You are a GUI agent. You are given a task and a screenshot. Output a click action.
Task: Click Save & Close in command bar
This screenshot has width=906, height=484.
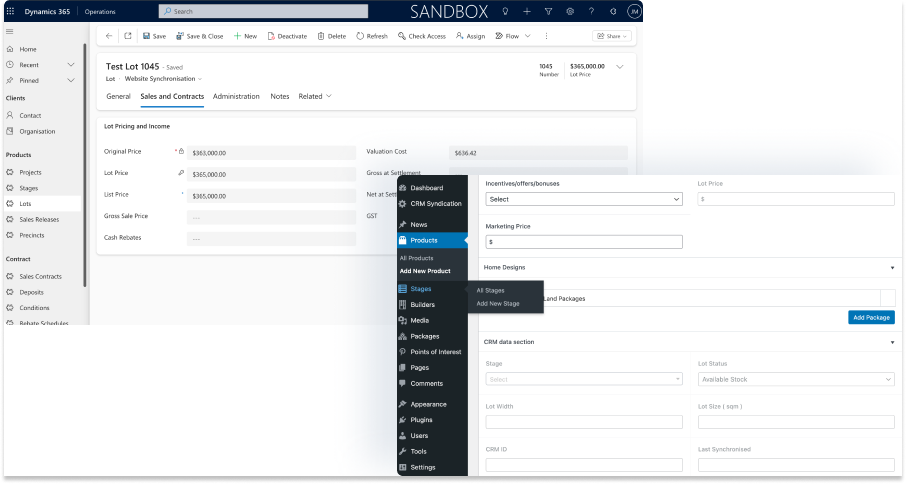pos(200,36)
